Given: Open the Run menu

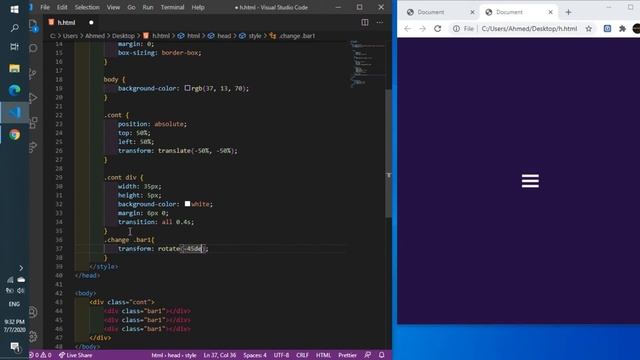Looking at the screenshot, I should tap(148, 7).
